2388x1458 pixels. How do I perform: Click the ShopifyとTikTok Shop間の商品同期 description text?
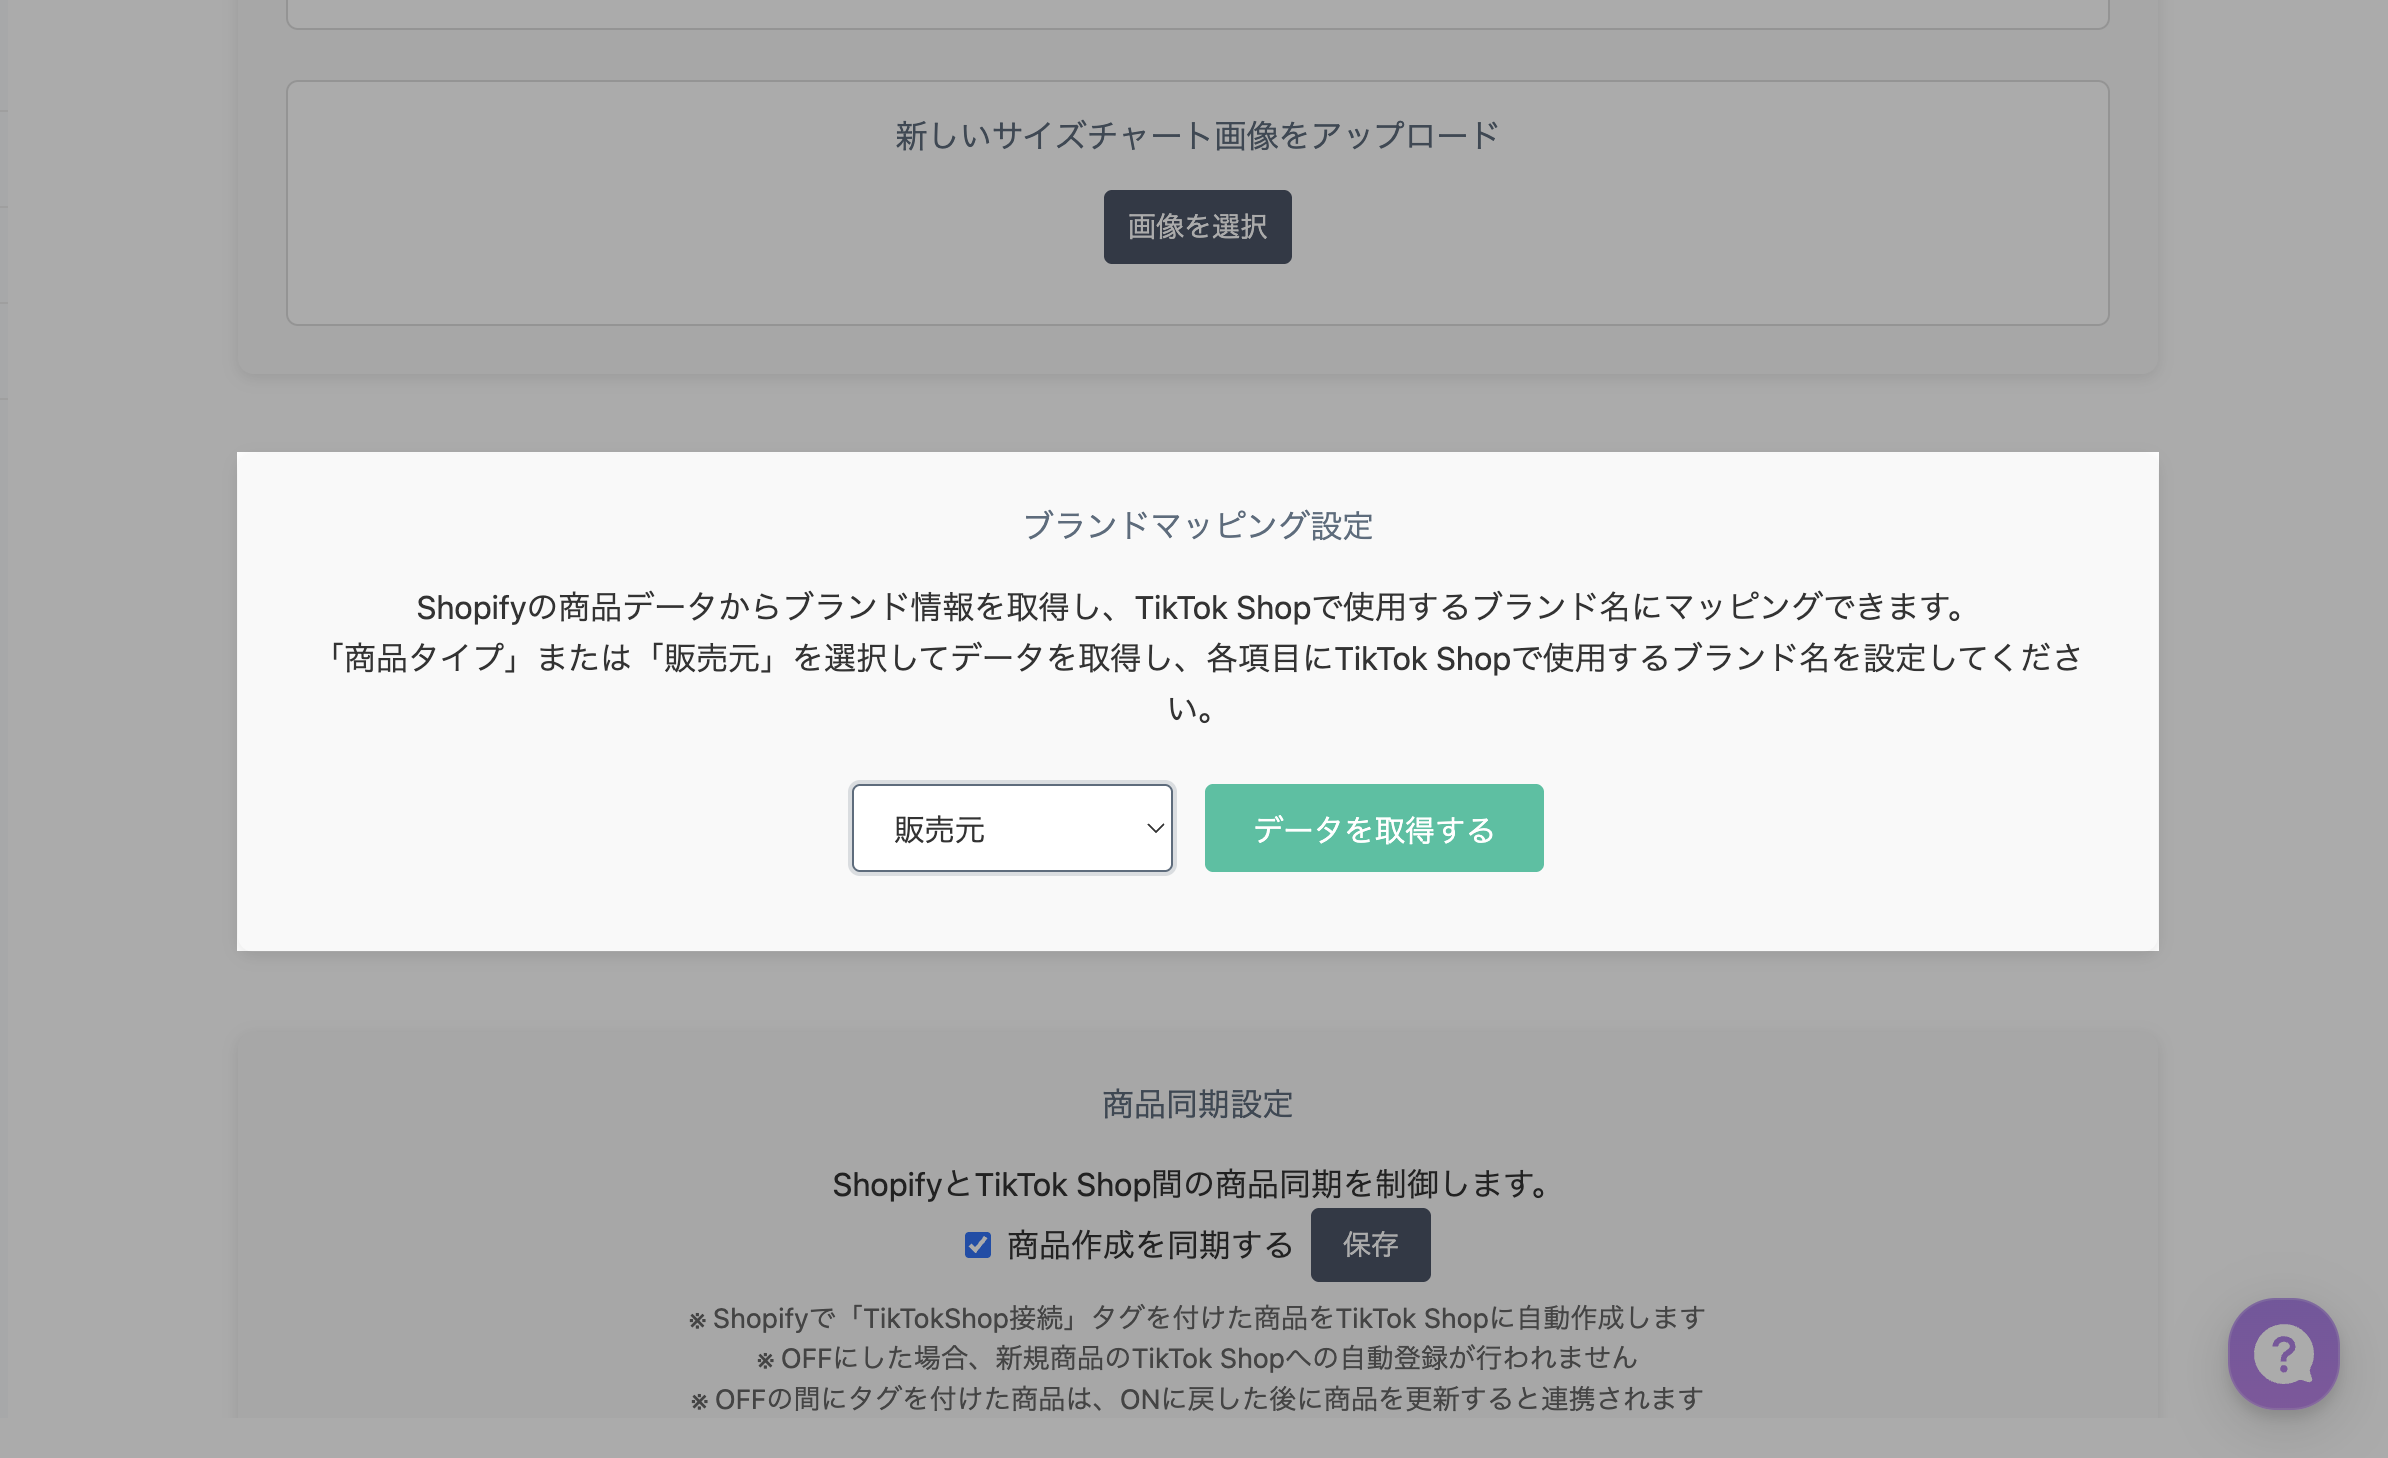click(1192, 1184)
